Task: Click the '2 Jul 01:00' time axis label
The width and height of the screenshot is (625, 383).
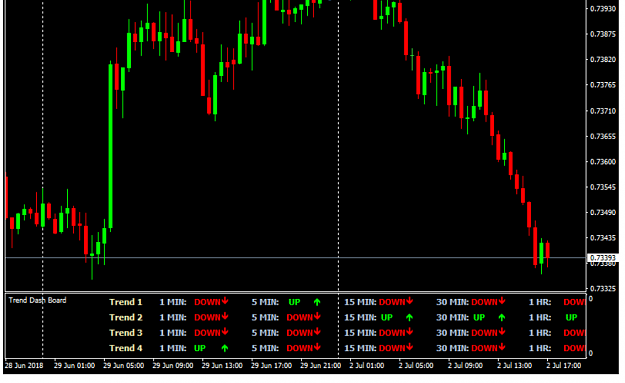Action: 367,365
